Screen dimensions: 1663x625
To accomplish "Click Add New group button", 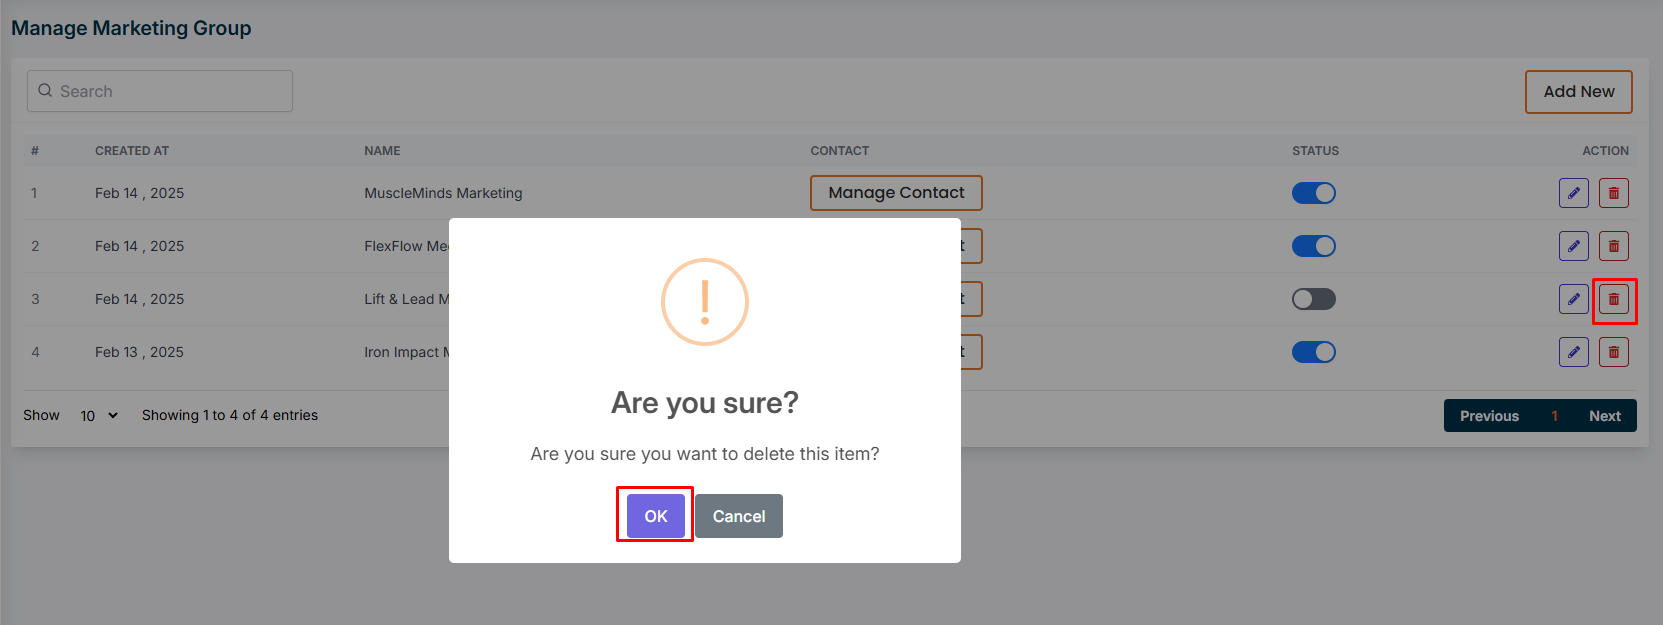I will 1578,92.
